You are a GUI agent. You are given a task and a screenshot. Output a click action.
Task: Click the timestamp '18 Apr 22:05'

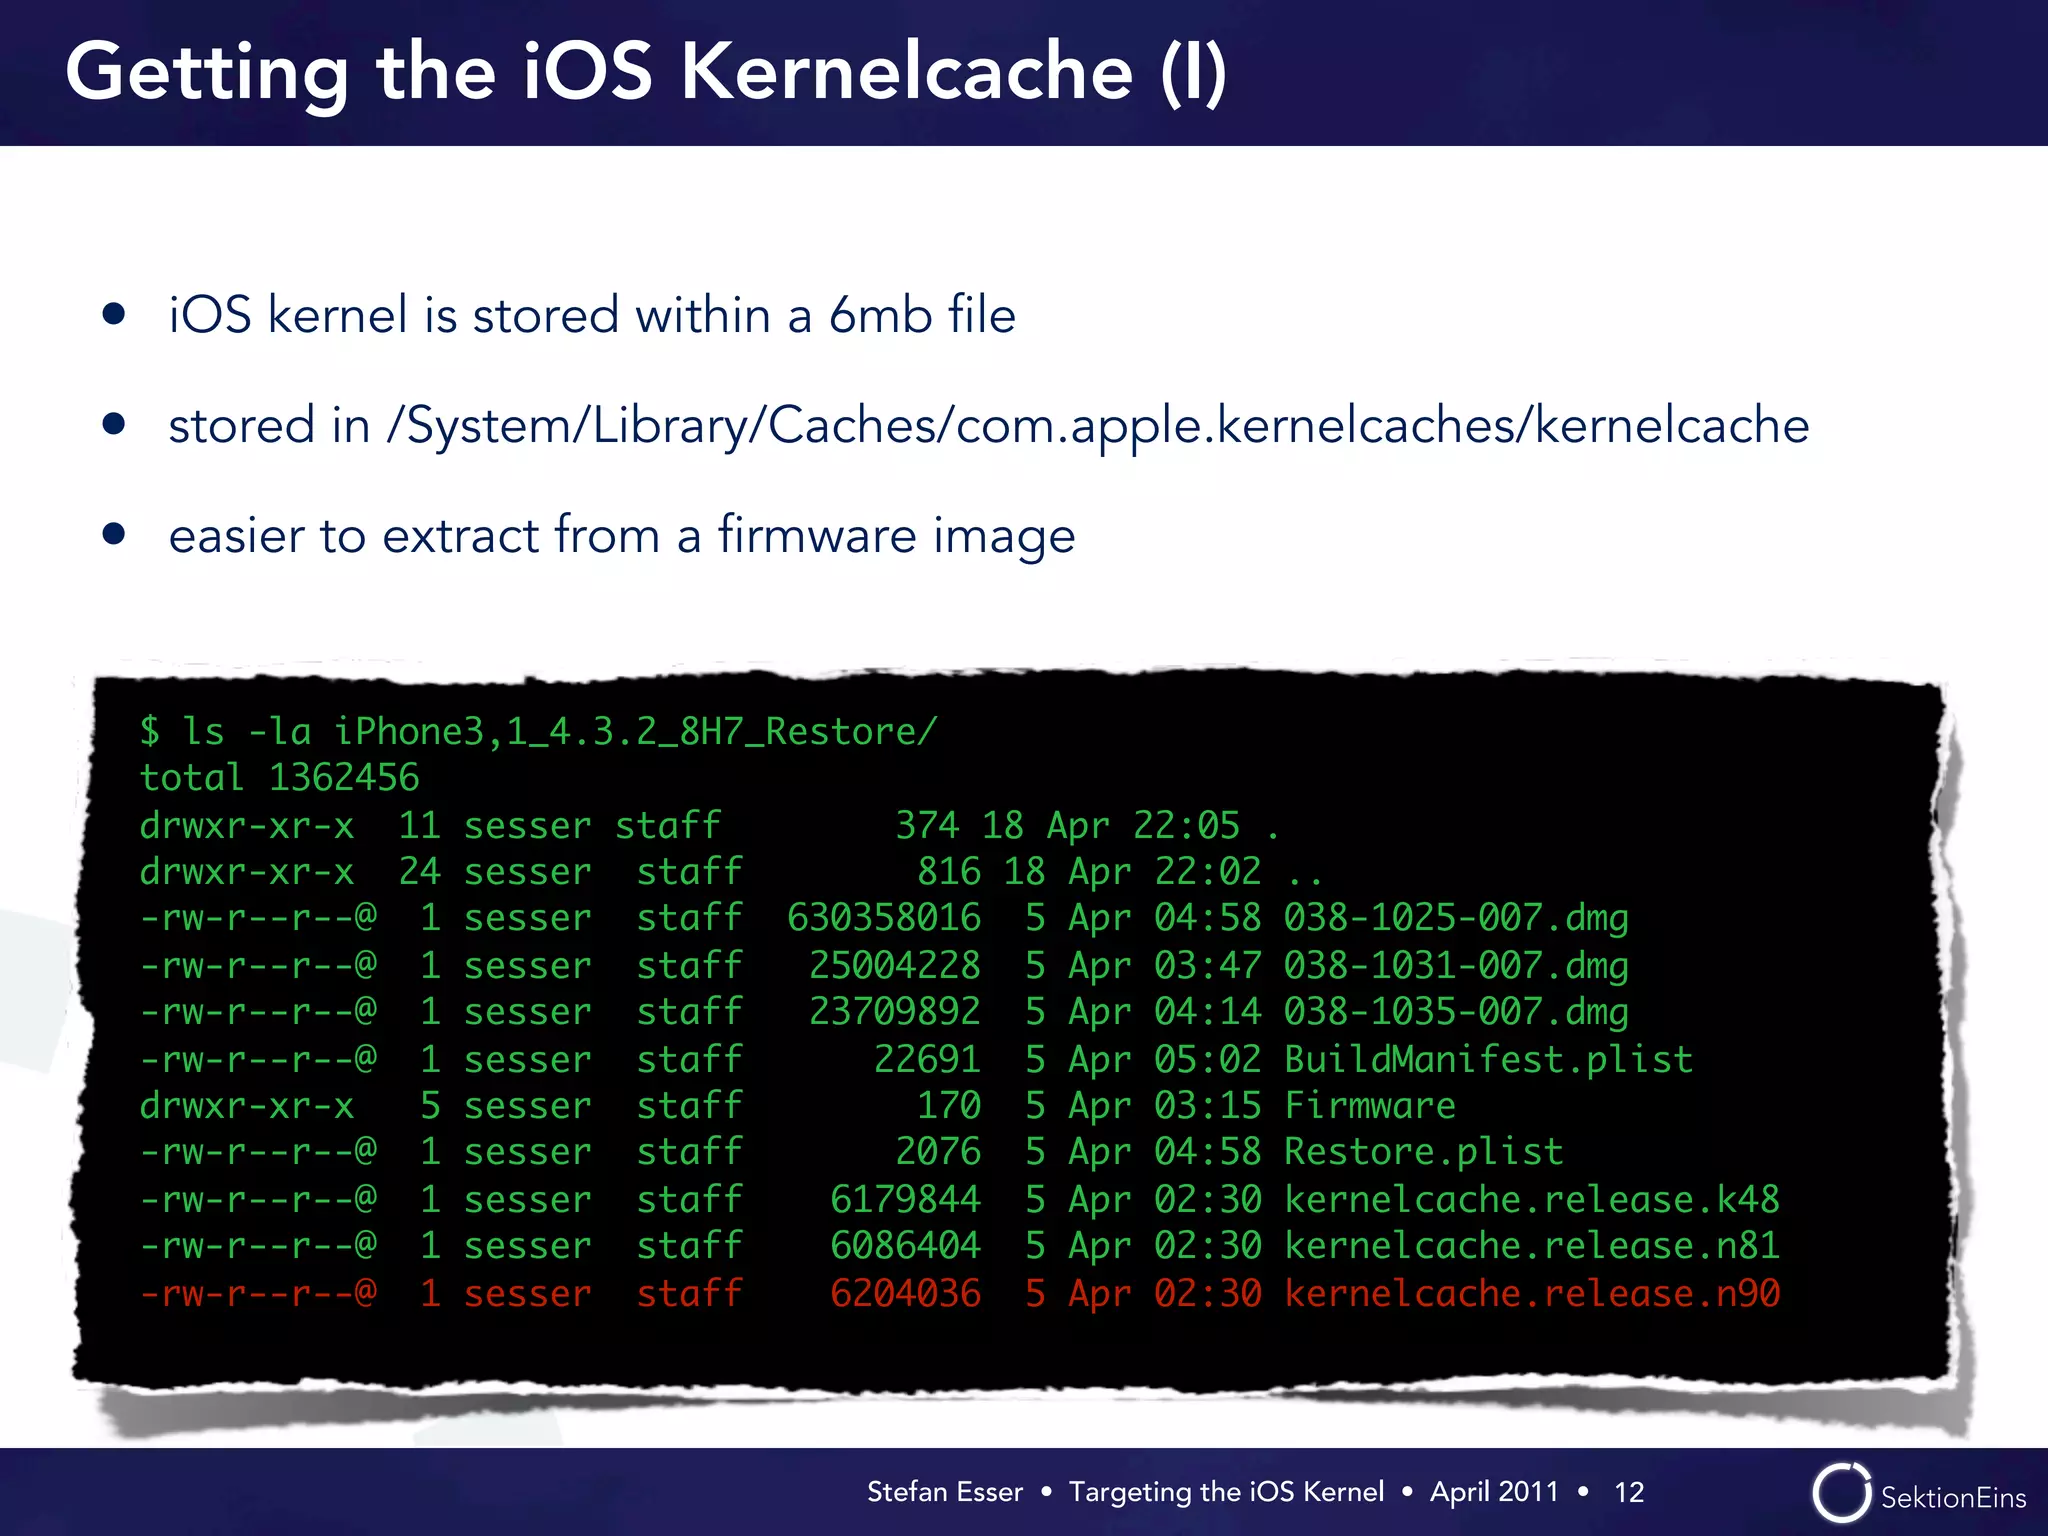1111,826
